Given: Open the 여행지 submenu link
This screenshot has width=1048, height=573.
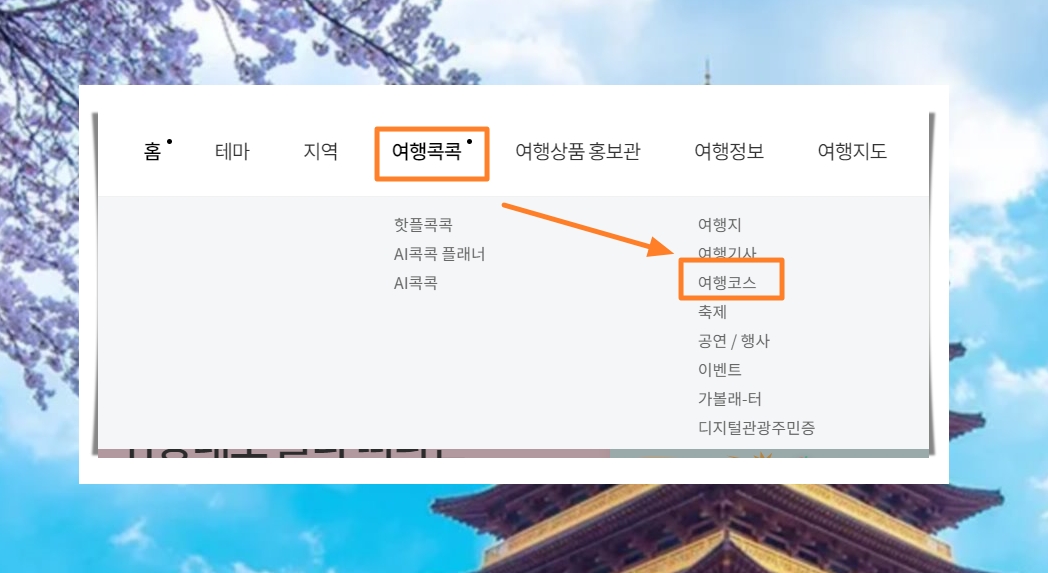Looking at the screenshot, I should tap(719, 225).
